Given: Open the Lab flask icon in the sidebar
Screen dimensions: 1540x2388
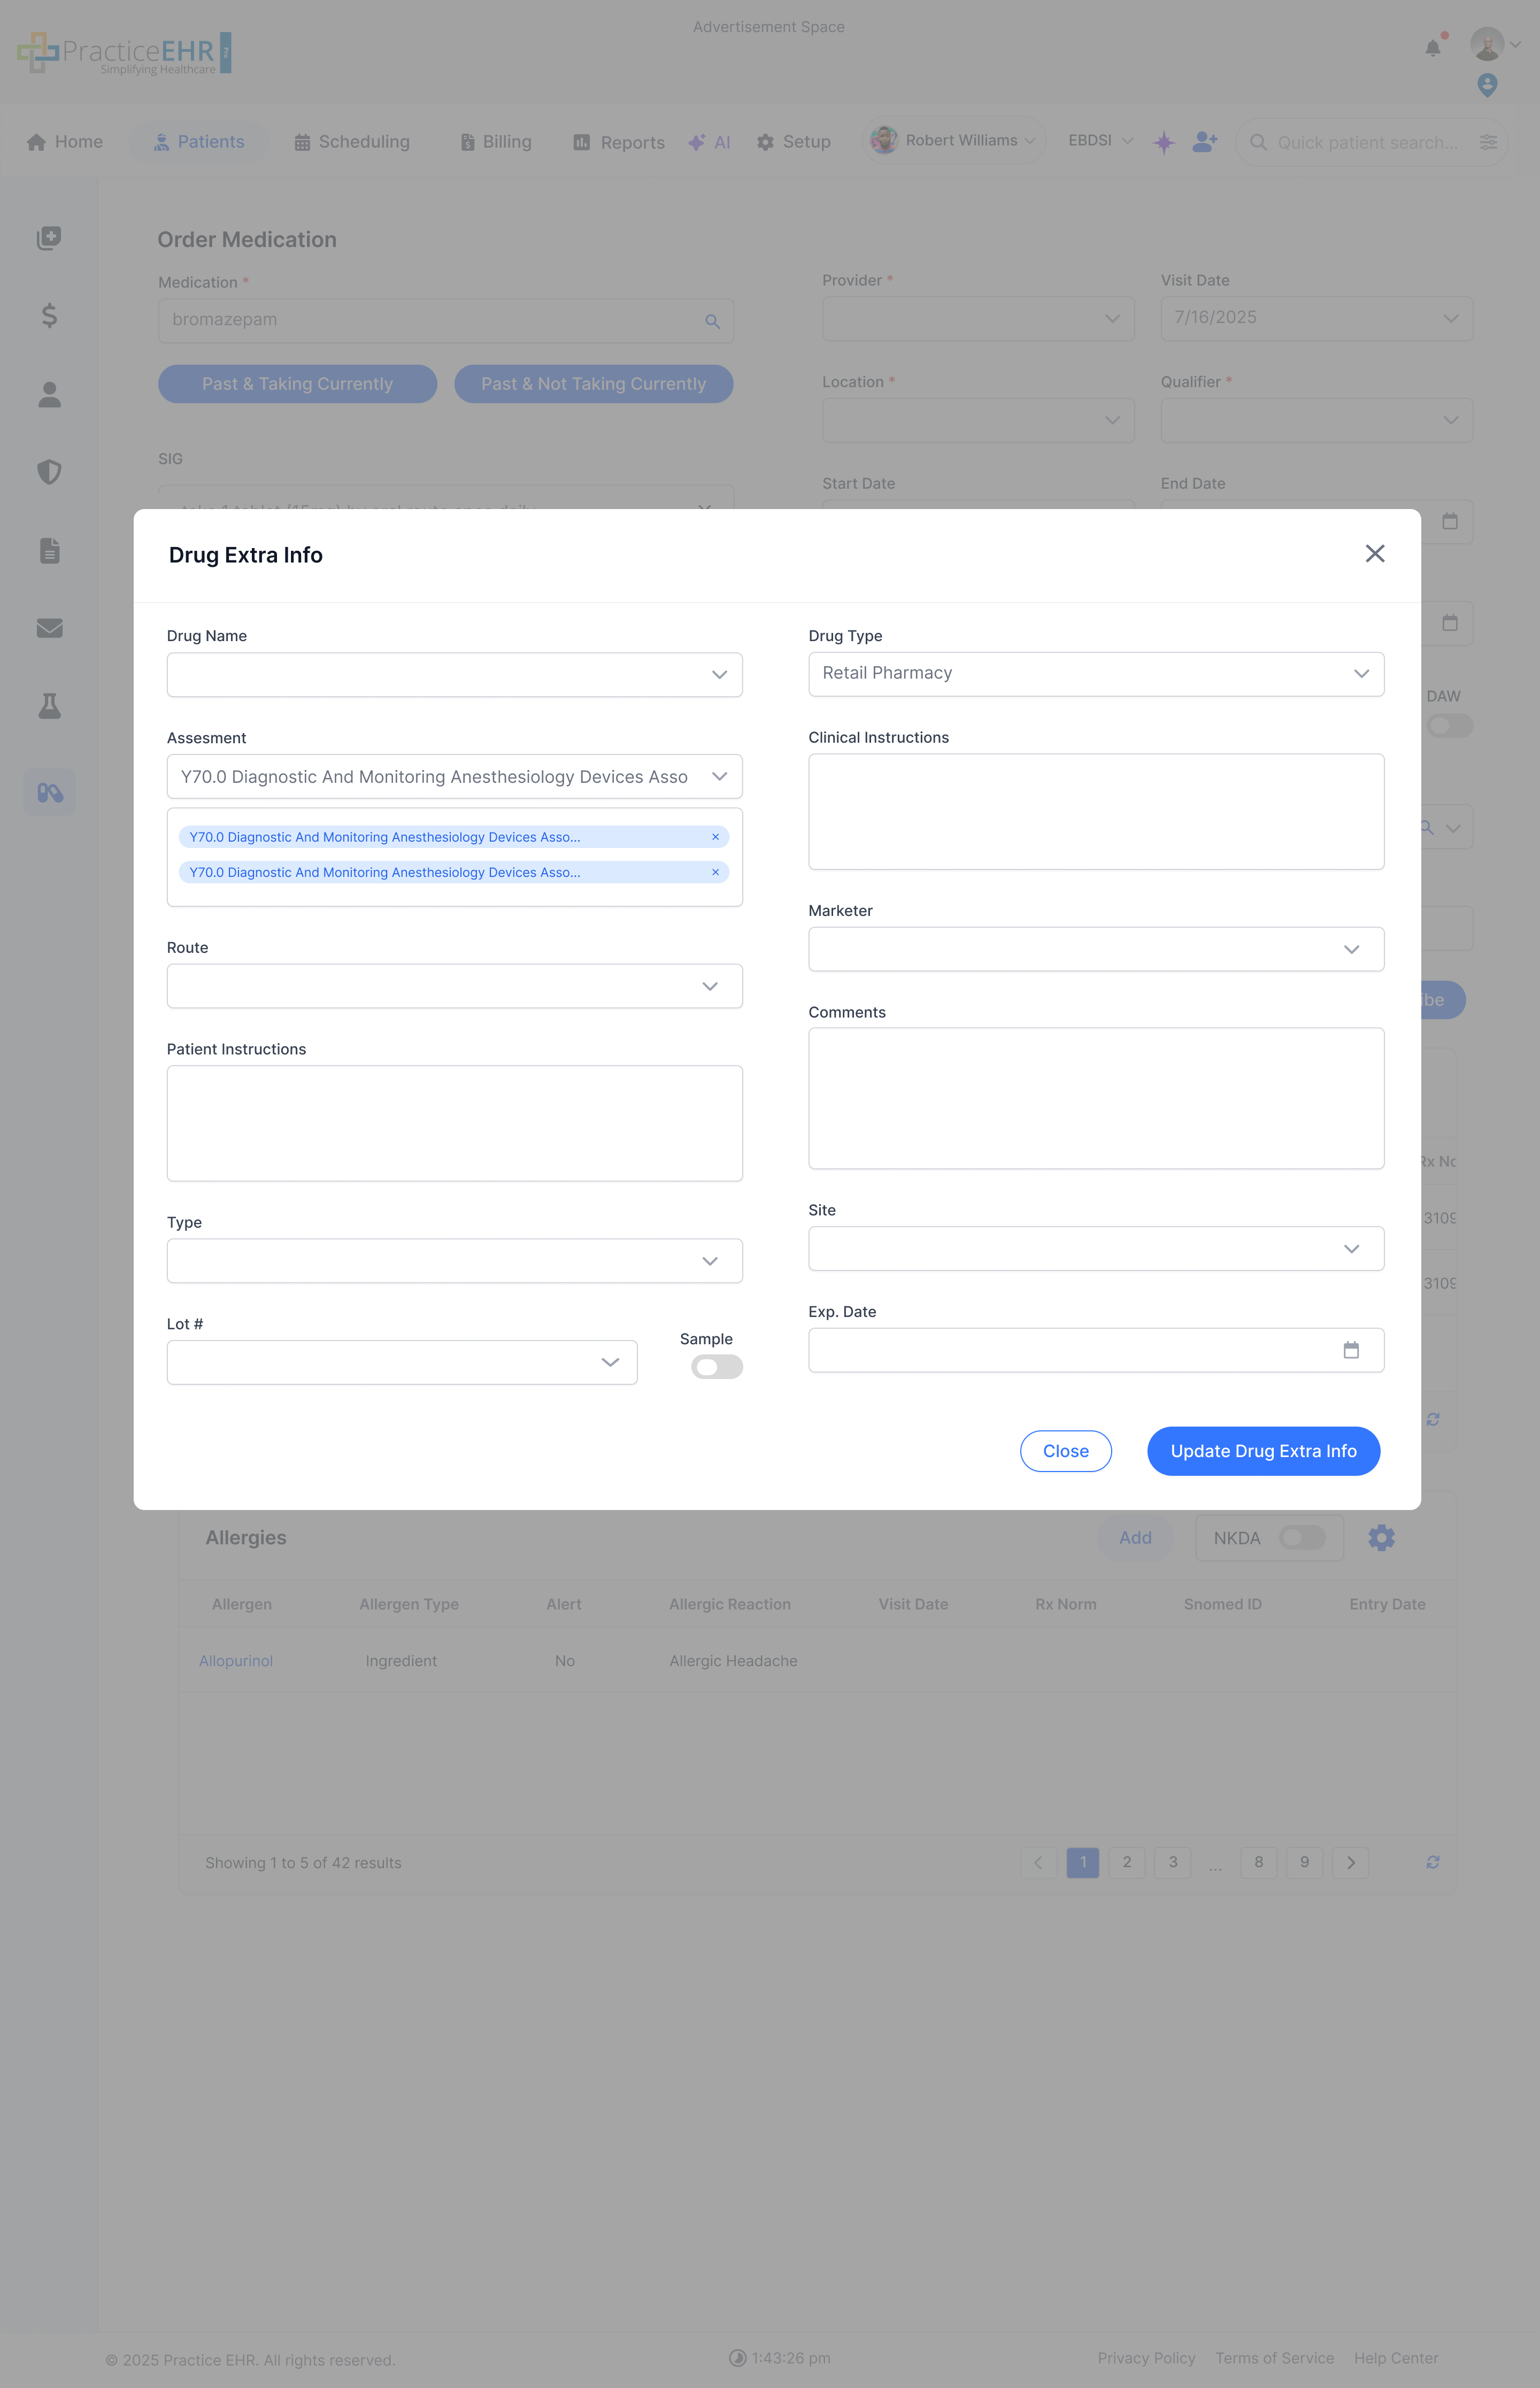Looking at the screenshot, I should [49, 707].
